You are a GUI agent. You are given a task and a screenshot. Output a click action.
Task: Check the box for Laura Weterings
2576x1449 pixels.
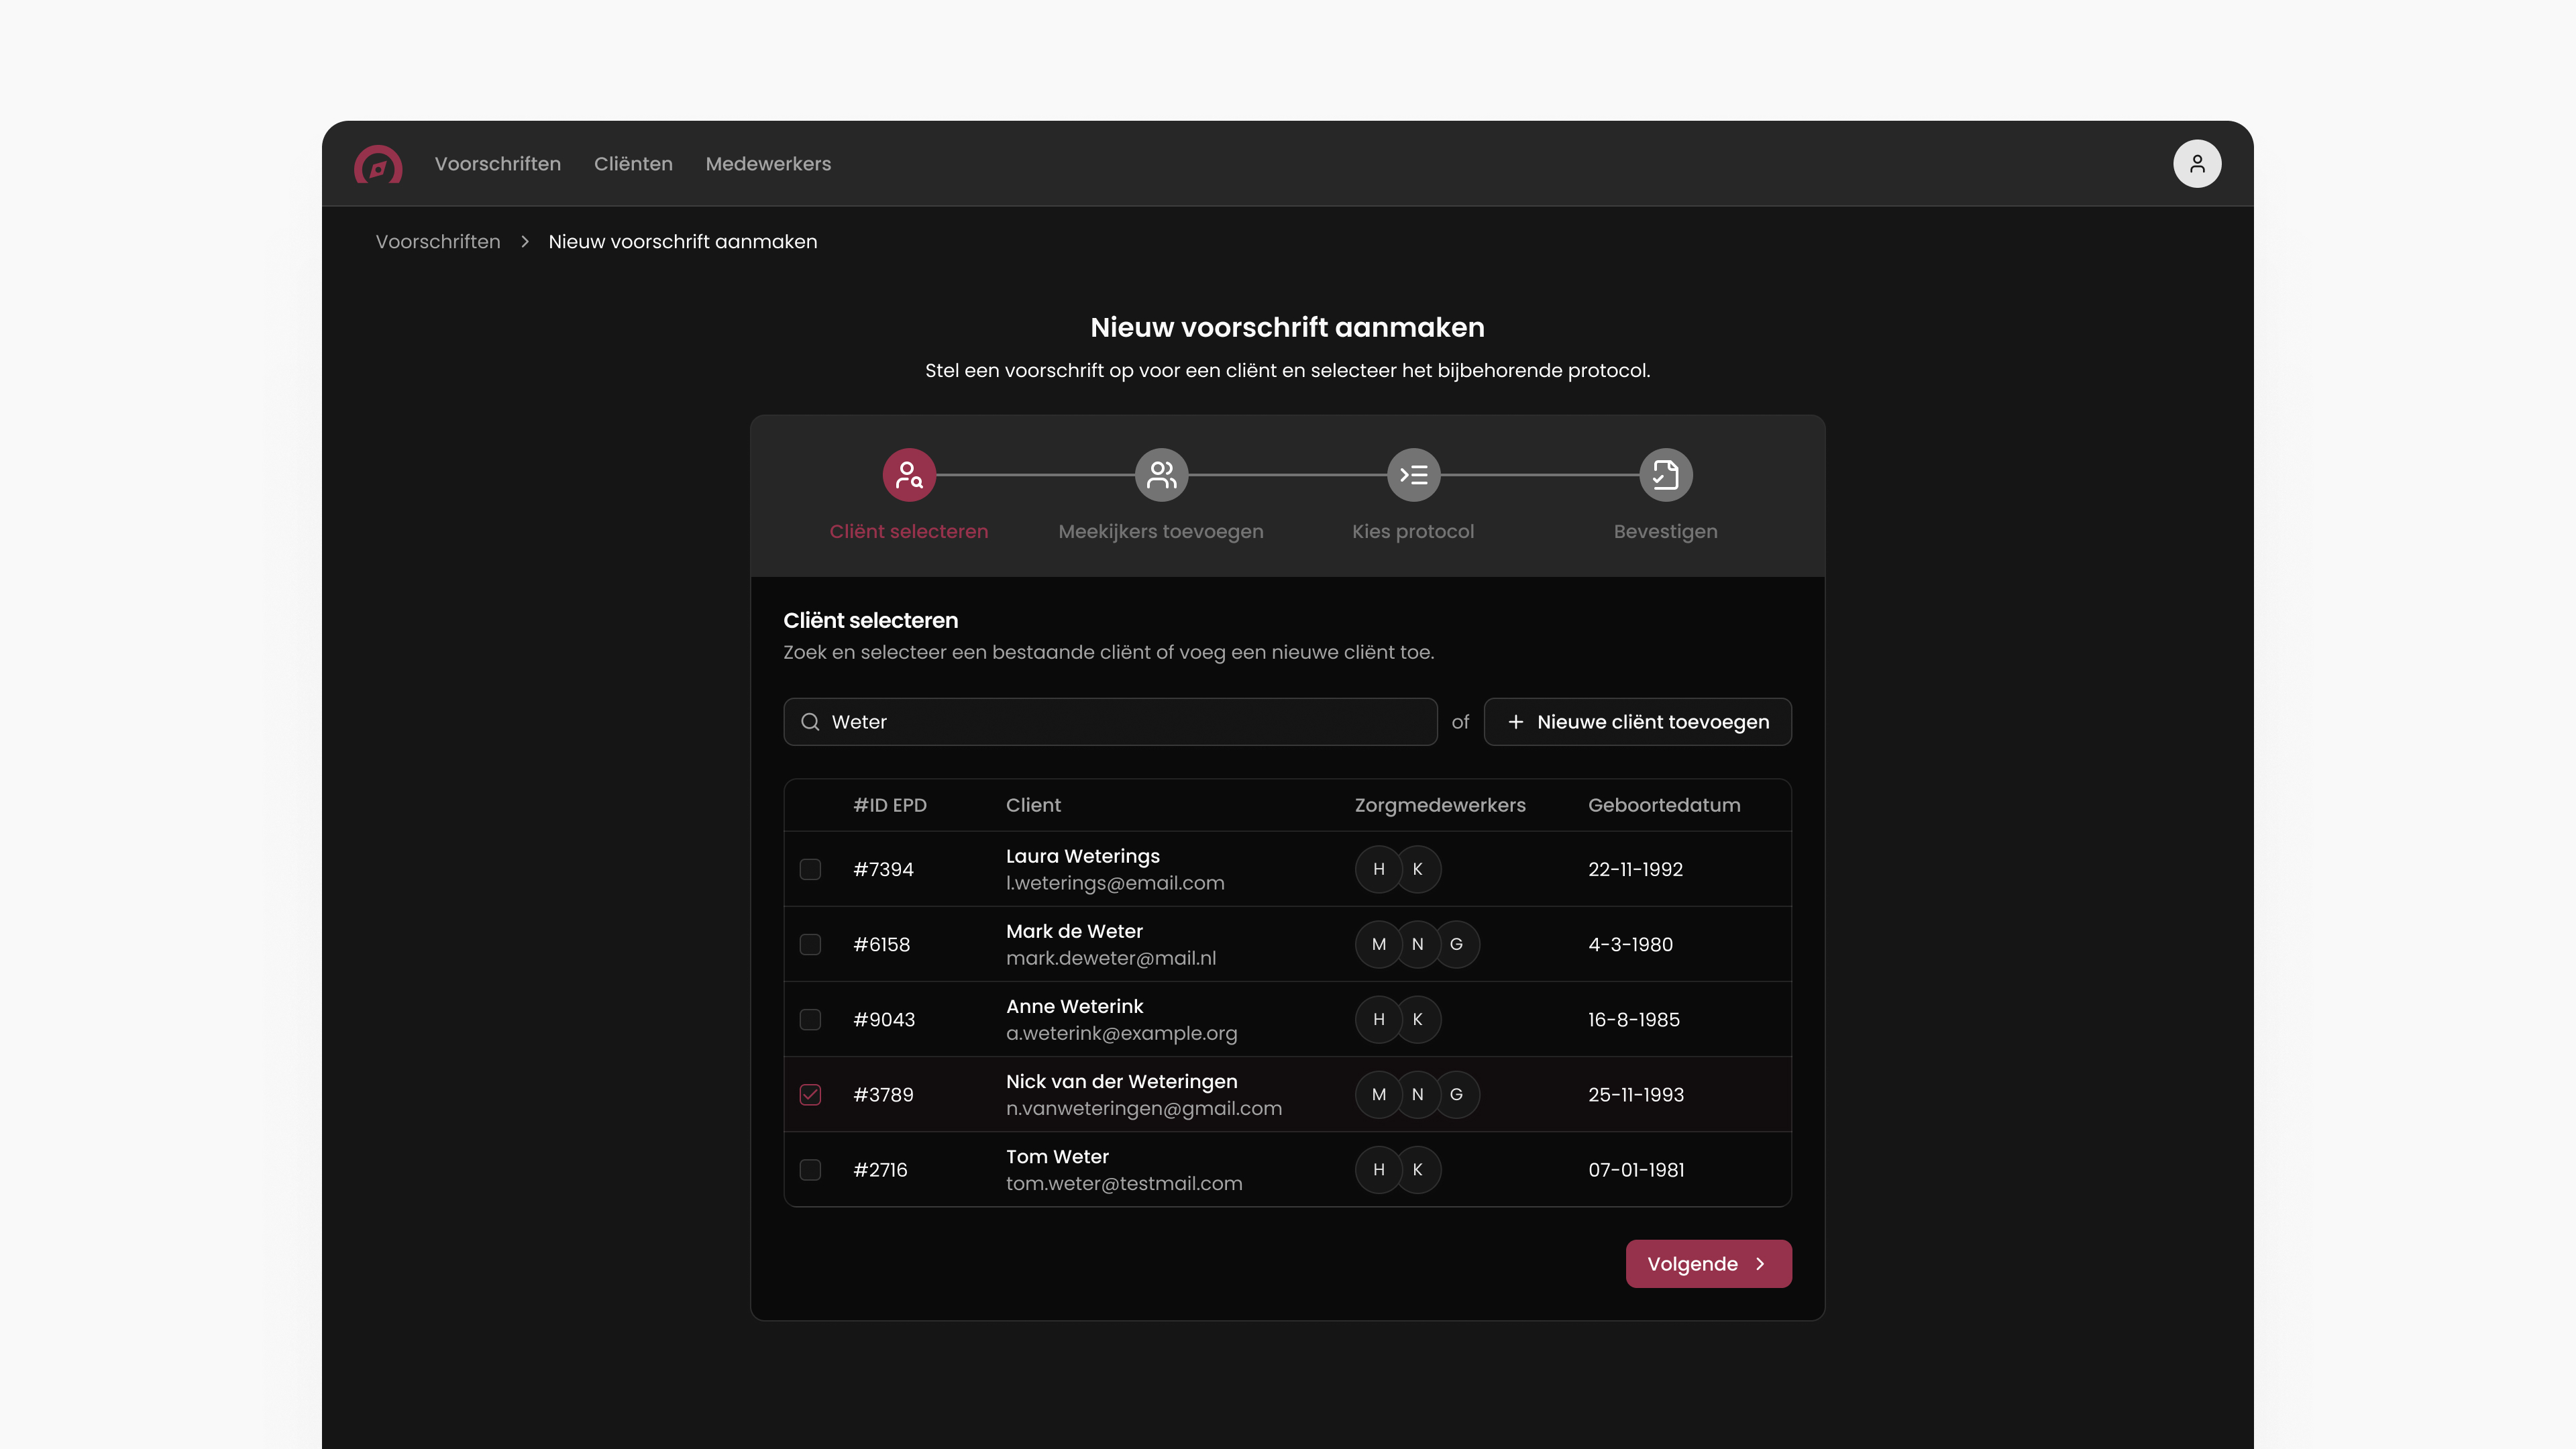(x=811, y=869)
